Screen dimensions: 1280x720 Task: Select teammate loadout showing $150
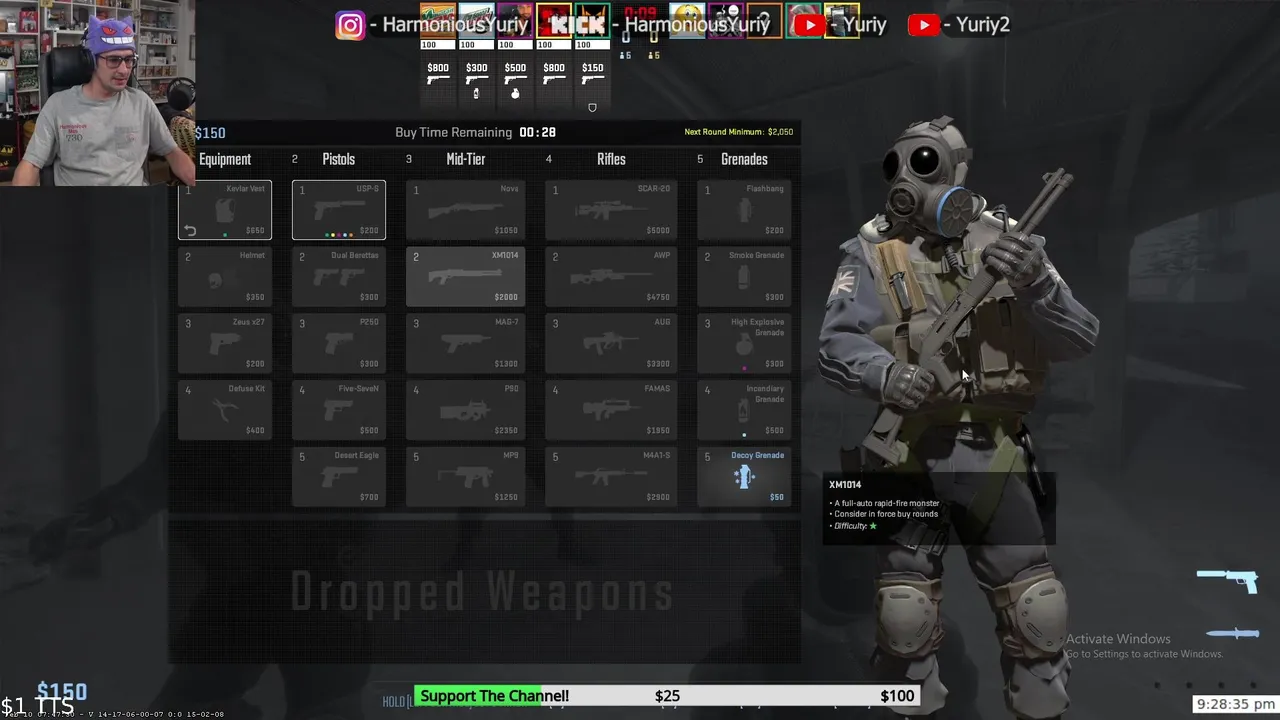[x=592, y=80]
